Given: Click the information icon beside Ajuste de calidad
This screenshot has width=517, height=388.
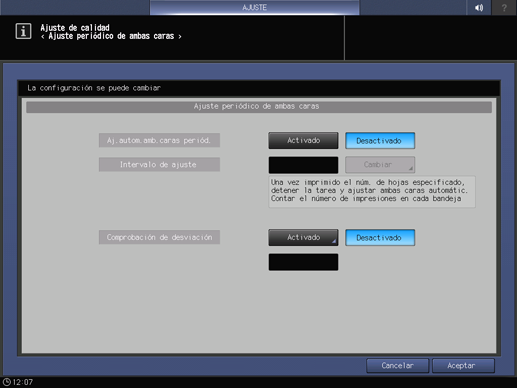Looking at the screenshot, I should click(23, 31).
